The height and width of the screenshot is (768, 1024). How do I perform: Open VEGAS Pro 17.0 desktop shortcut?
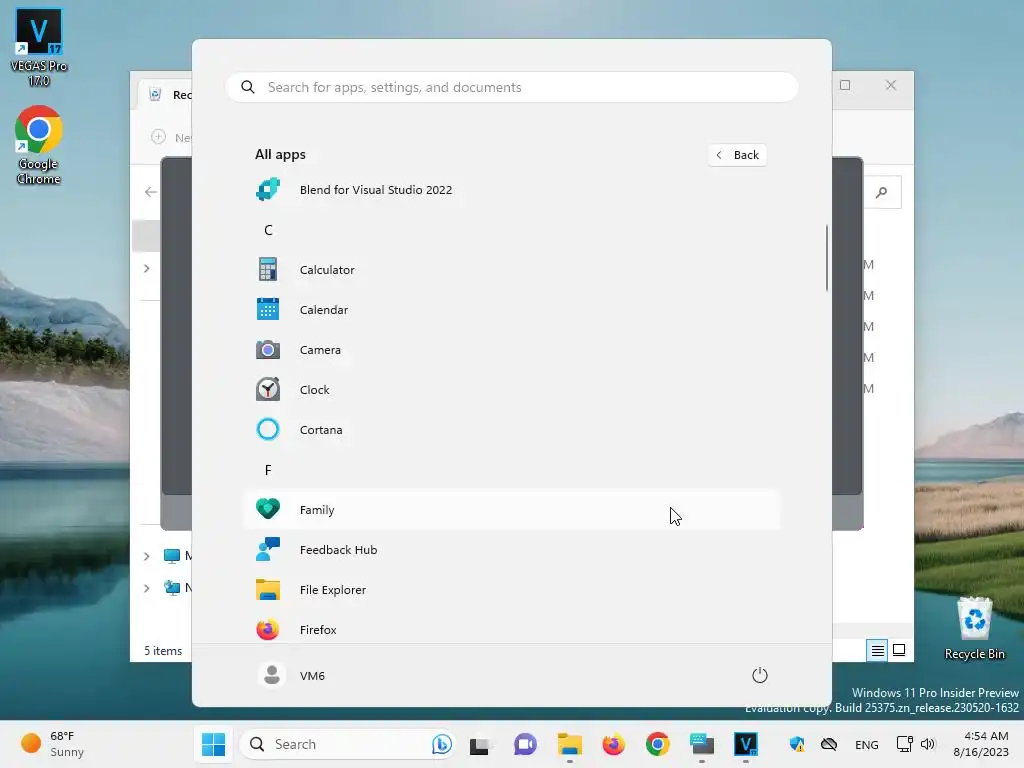pyautogui.click(x=39, y=47)
